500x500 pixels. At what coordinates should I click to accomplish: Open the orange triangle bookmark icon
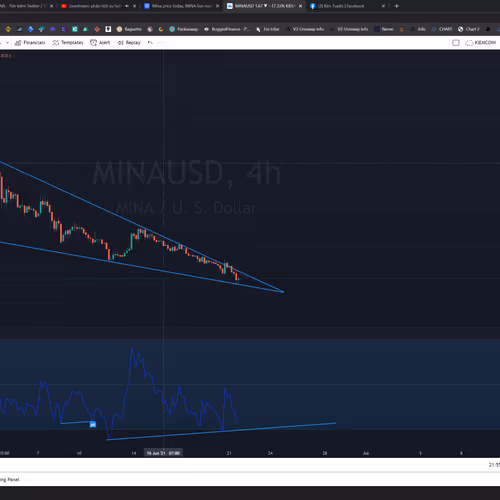click(x=402, y=29)
